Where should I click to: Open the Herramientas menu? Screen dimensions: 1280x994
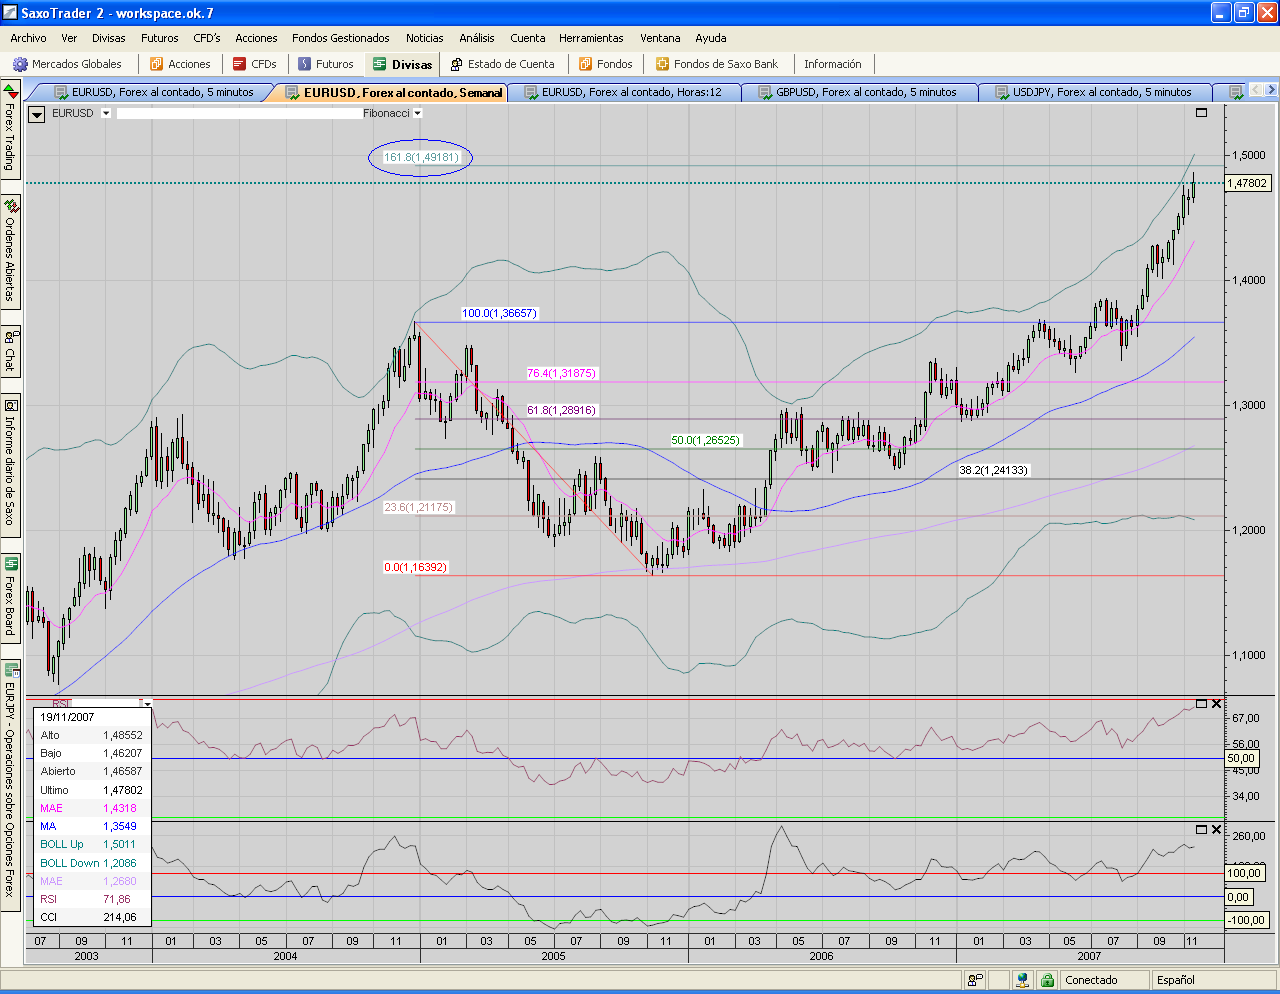point(591,38)
